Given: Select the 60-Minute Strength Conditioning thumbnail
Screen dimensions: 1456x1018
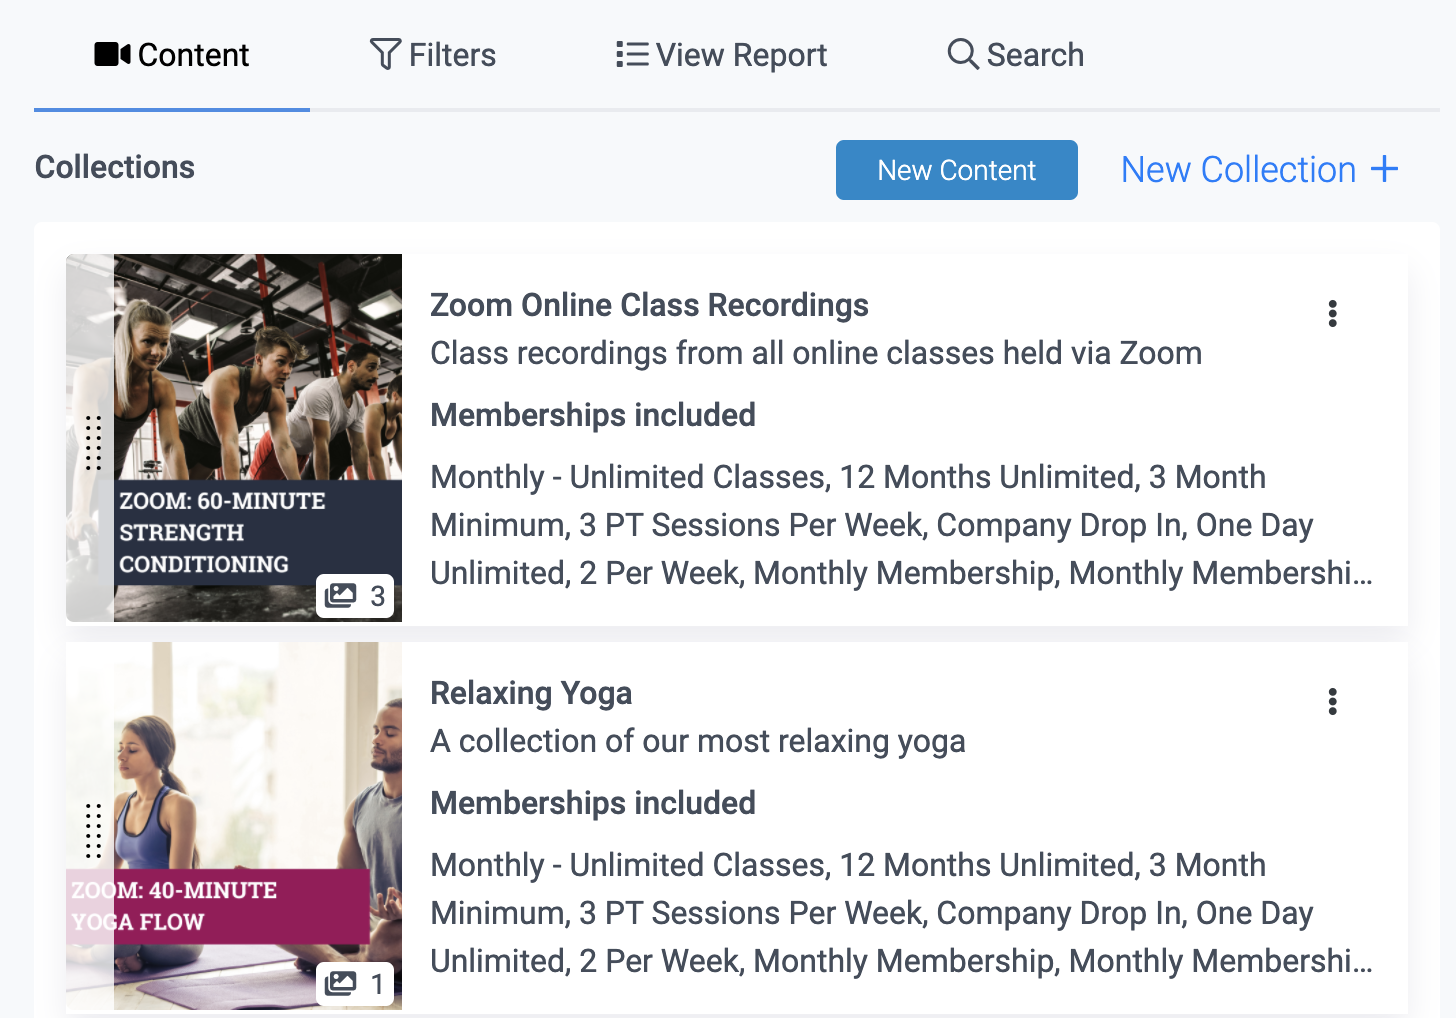Looking at the screenshot, I should point(258,400).
